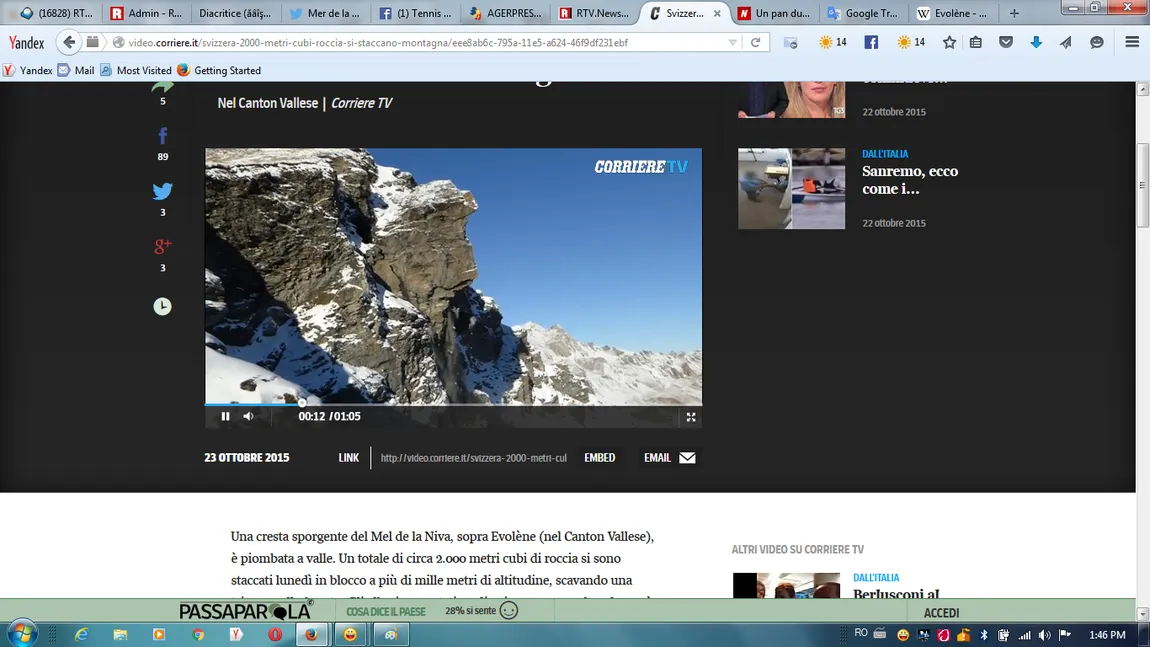The height and width of the screenshot is (647, 1150).
Task: Pause the Corriere TV video
Action: [225, 417]
